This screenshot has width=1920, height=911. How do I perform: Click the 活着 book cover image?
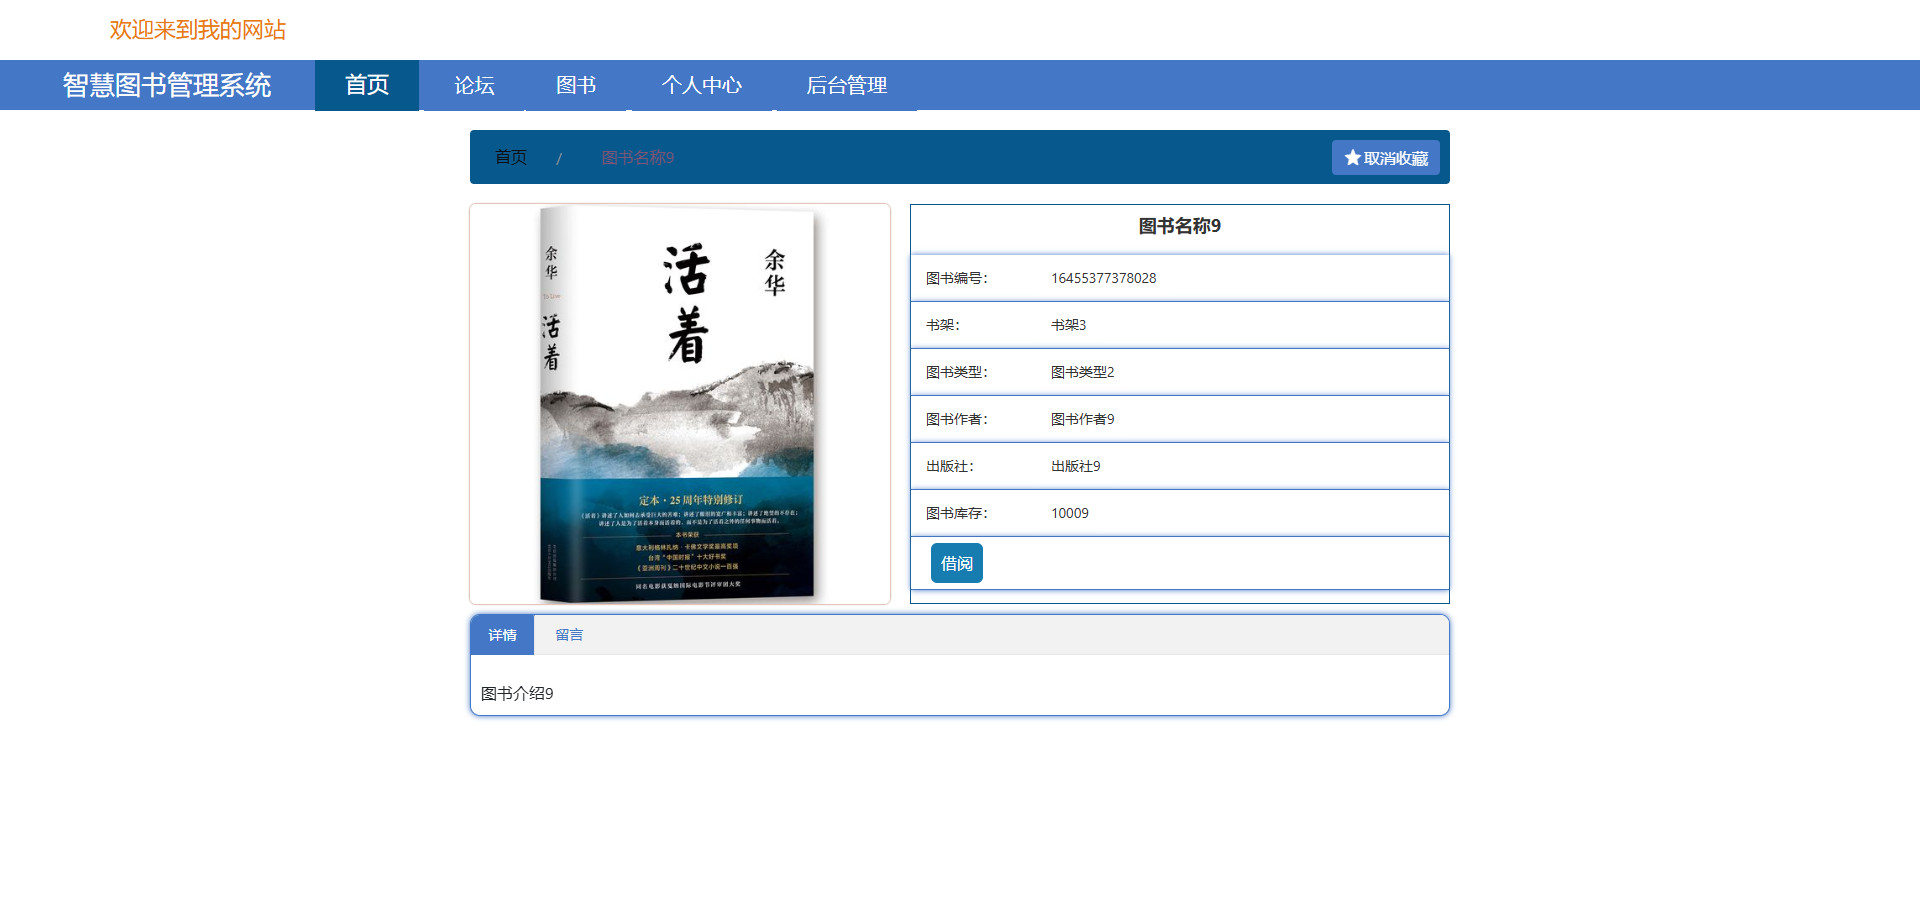[x=680, y=404]
